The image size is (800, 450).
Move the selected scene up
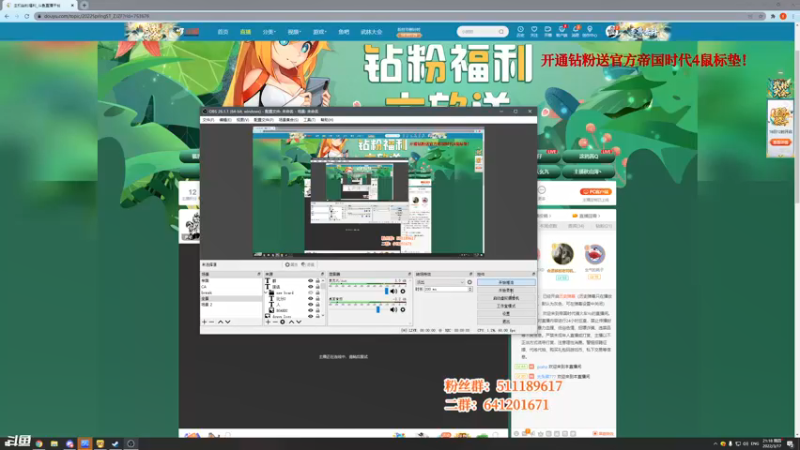click(220, 322)
